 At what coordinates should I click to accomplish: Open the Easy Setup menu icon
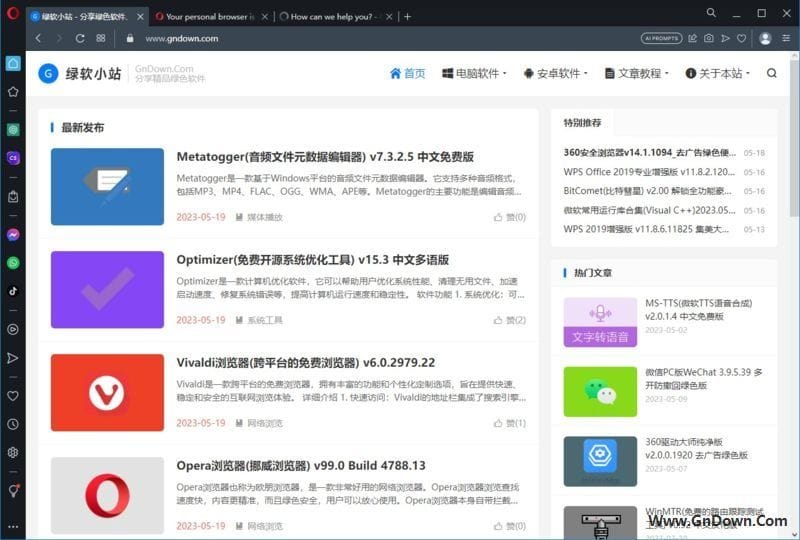[x=786, y=38]
